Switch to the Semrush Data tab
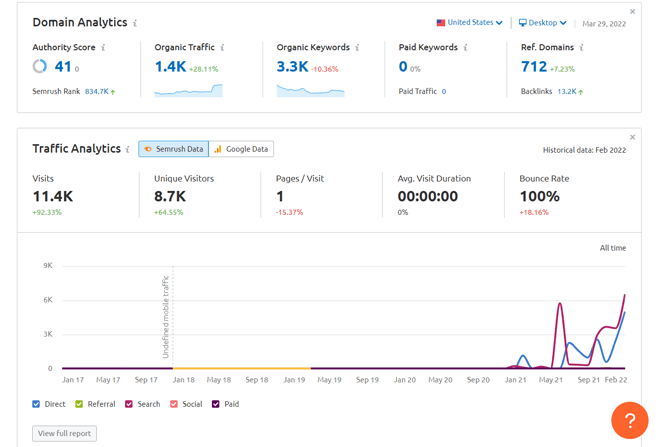 click(x=174, y=149)
